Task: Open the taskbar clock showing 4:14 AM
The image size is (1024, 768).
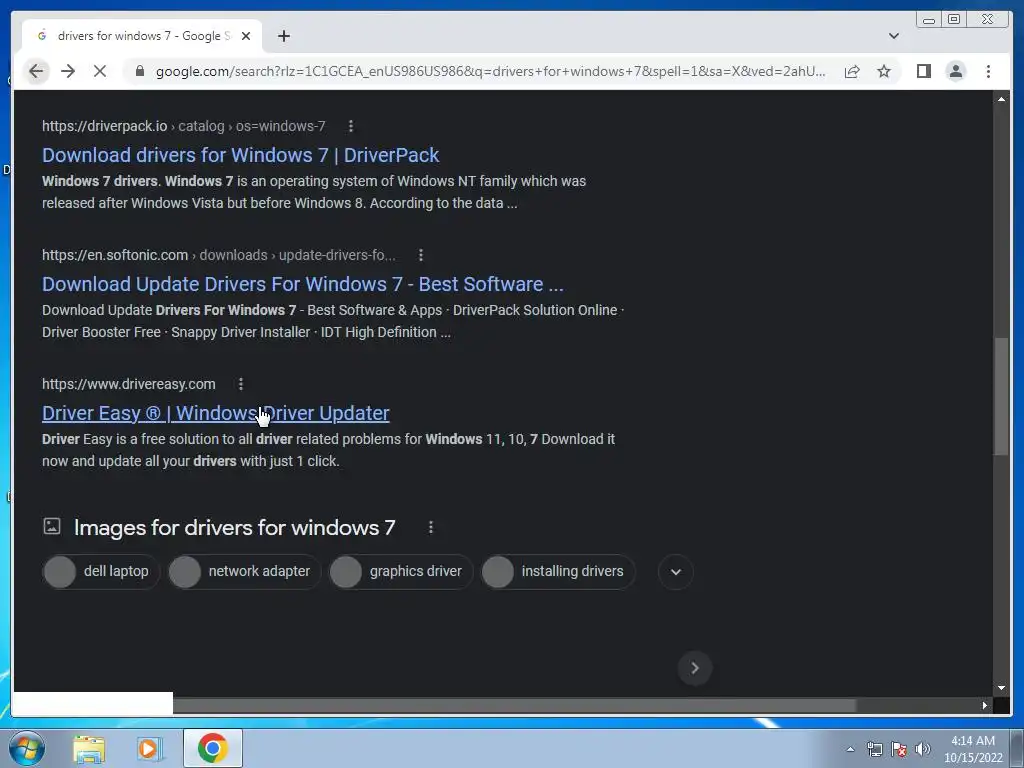Action: click(973, 749)
